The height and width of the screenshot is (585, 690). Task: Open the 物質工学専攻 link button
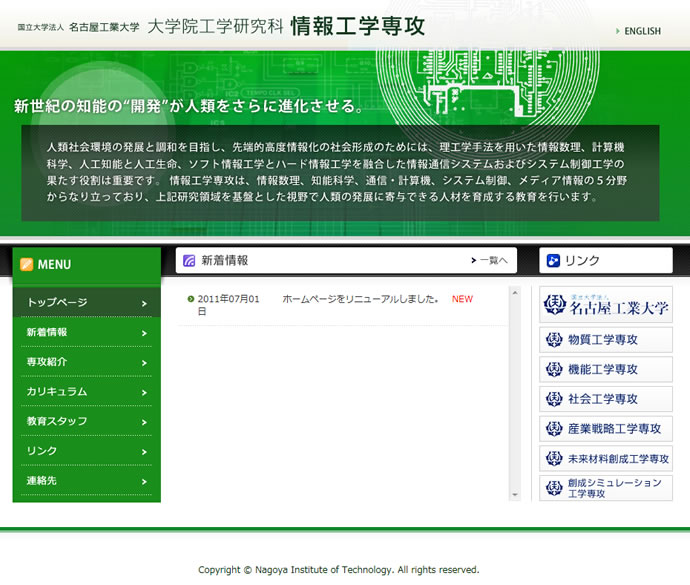coord(606,340)
